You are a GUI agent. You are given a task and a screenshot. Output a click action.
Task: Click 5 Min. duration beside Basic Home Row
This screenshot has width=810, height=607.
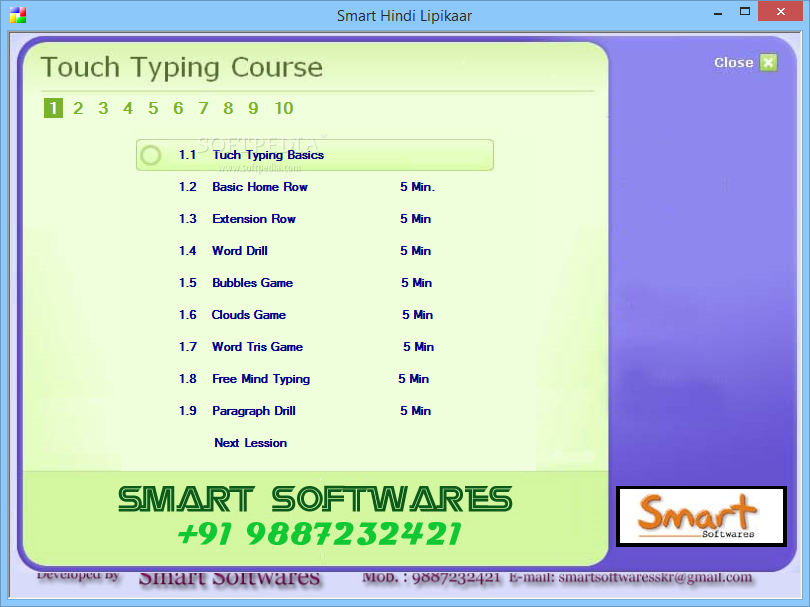click(417, 187)
